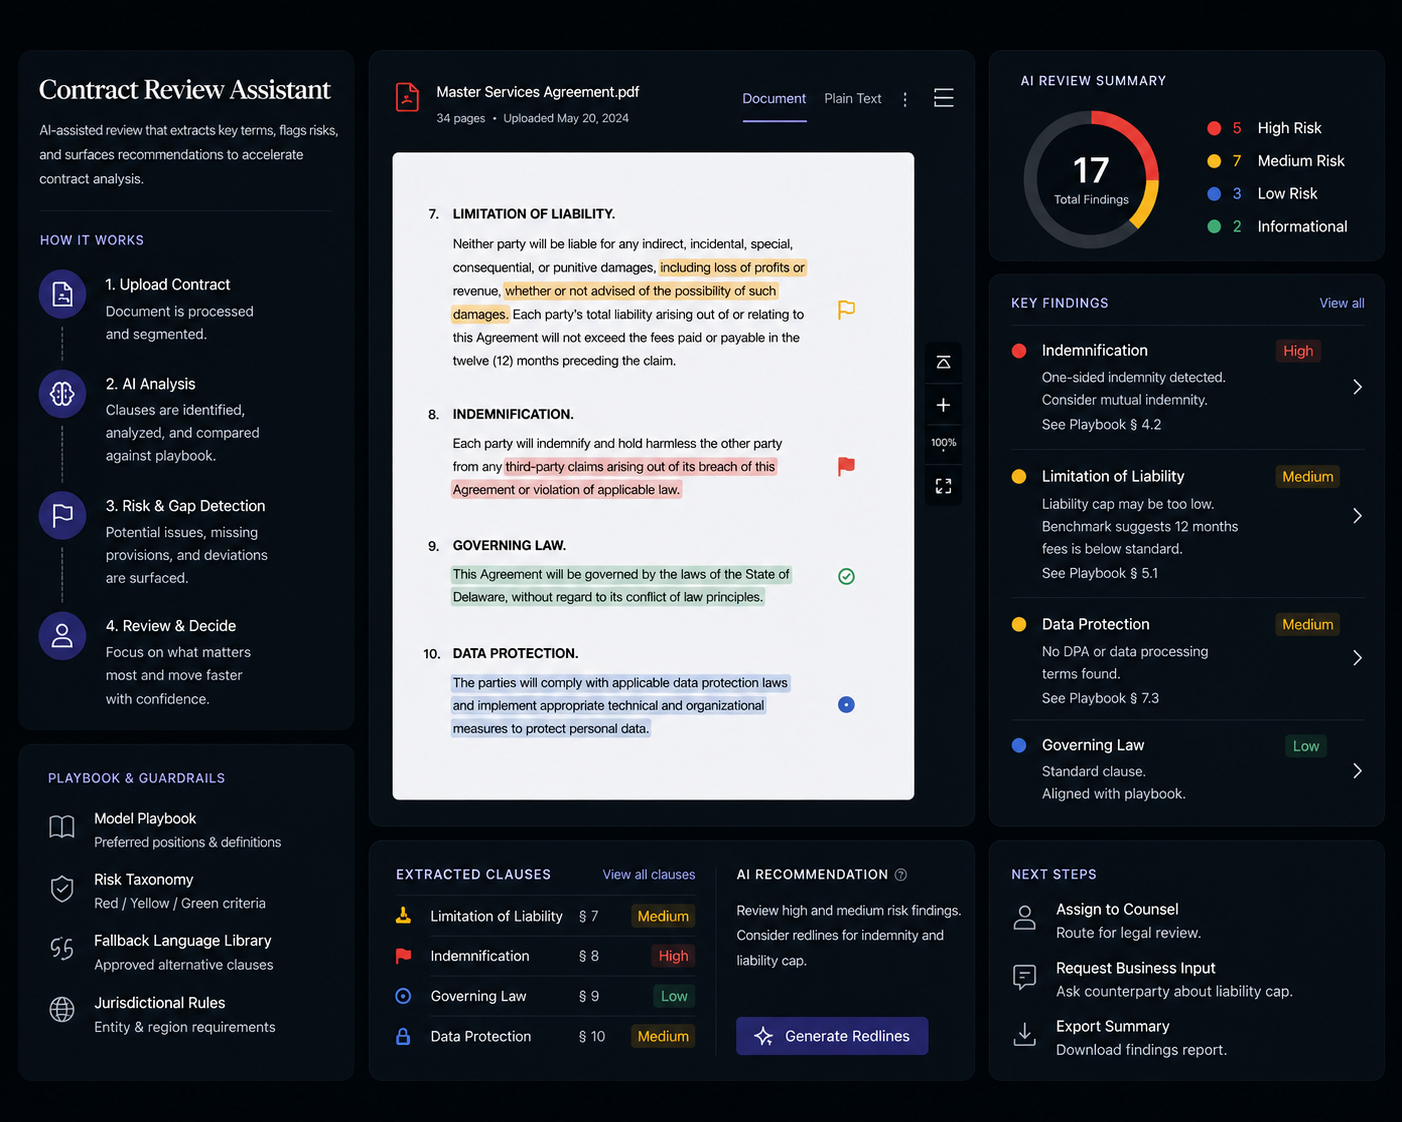Click the High badge on Indemnification finding
The height and width of the screenshot is (1122, 1402).
[1298, 351]
